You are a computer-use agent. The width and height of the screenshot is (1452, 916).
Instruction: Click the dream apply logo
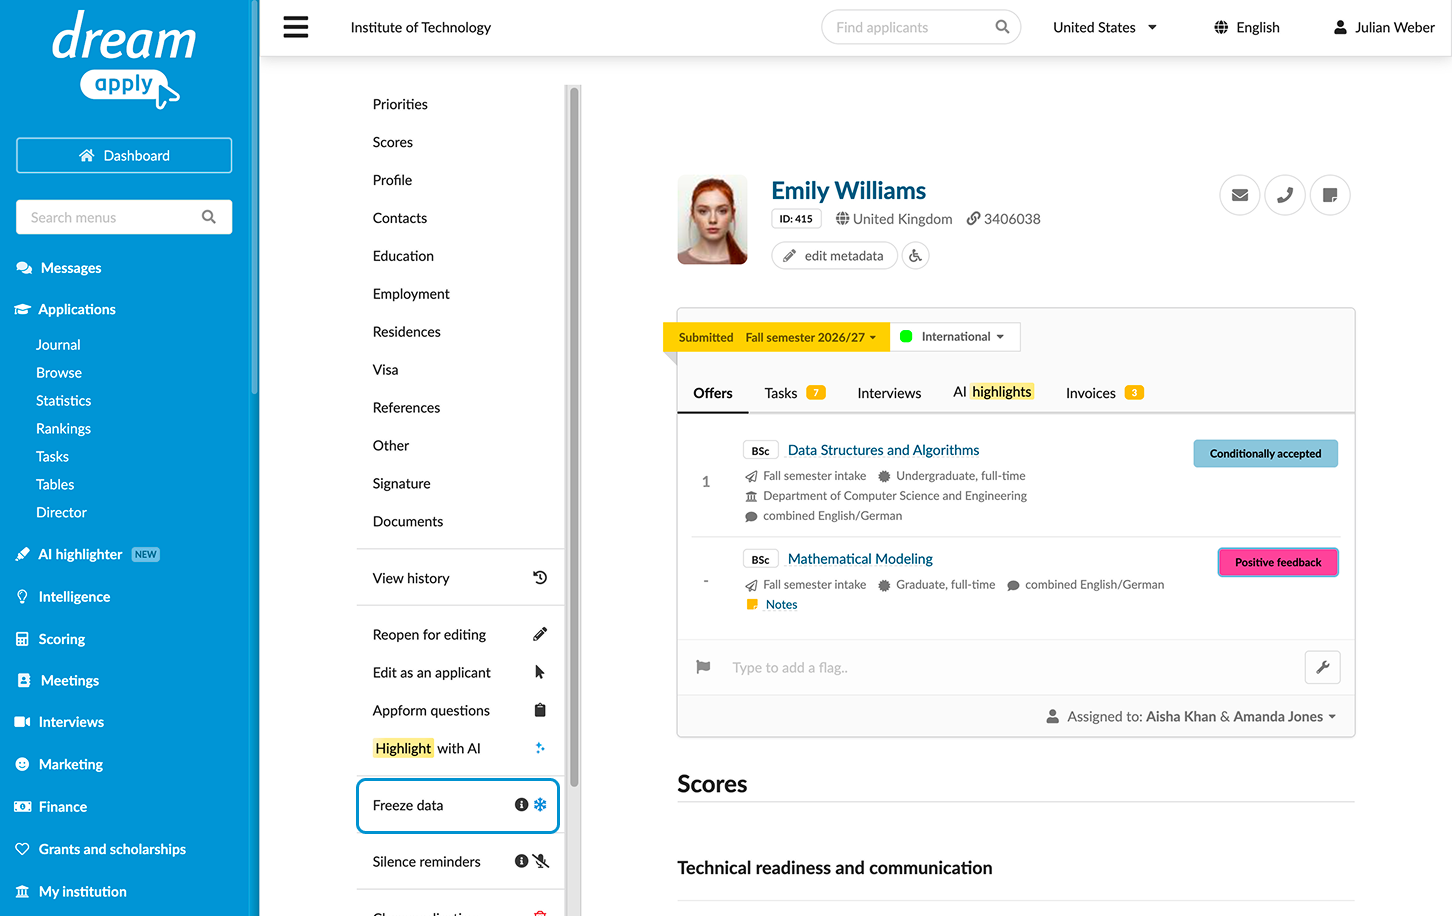point(124,60)
